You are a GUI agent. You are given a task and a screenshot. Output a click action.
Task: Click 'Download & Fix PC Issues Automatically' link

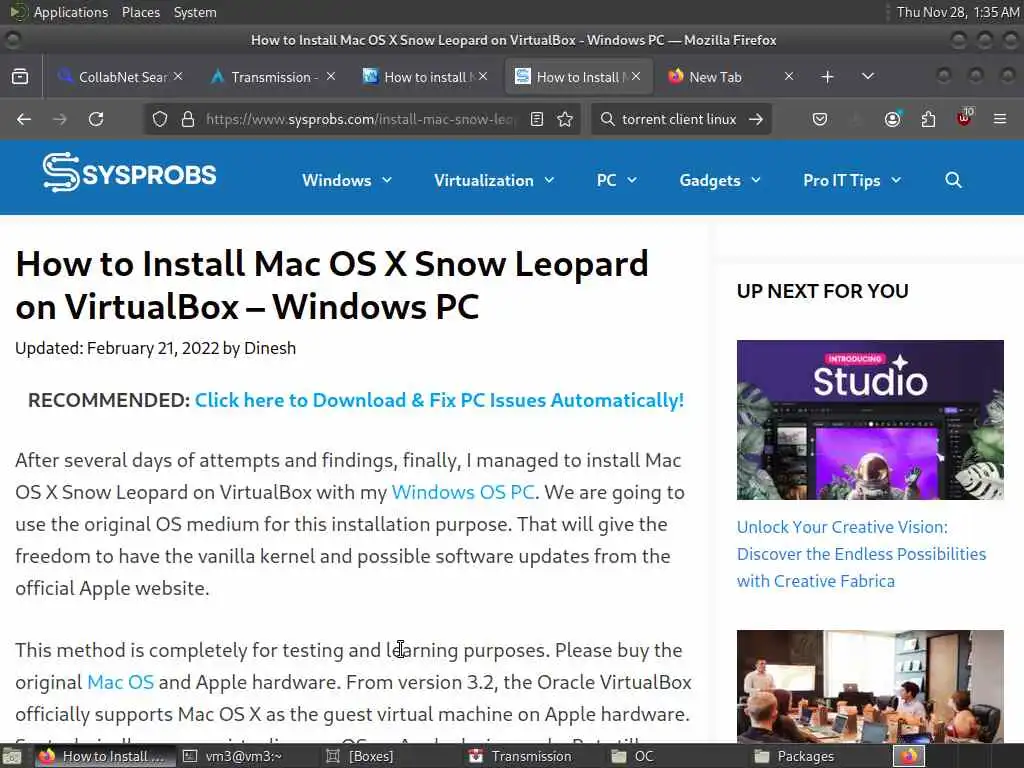coord(439,400)
